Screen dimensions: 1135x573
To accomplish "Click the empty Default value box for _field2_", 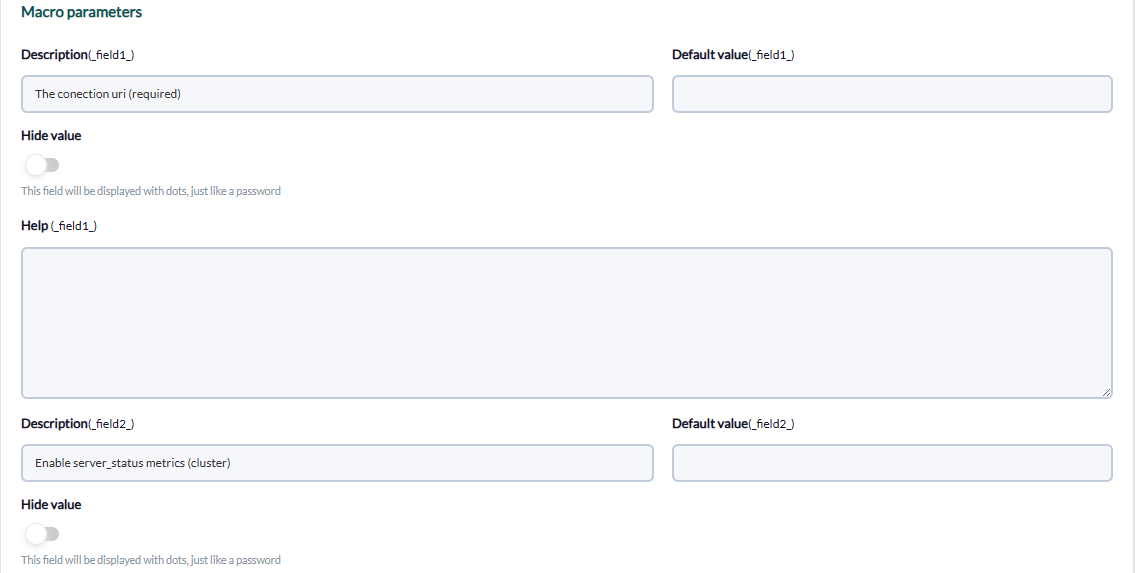I will (x=892, y=463).
